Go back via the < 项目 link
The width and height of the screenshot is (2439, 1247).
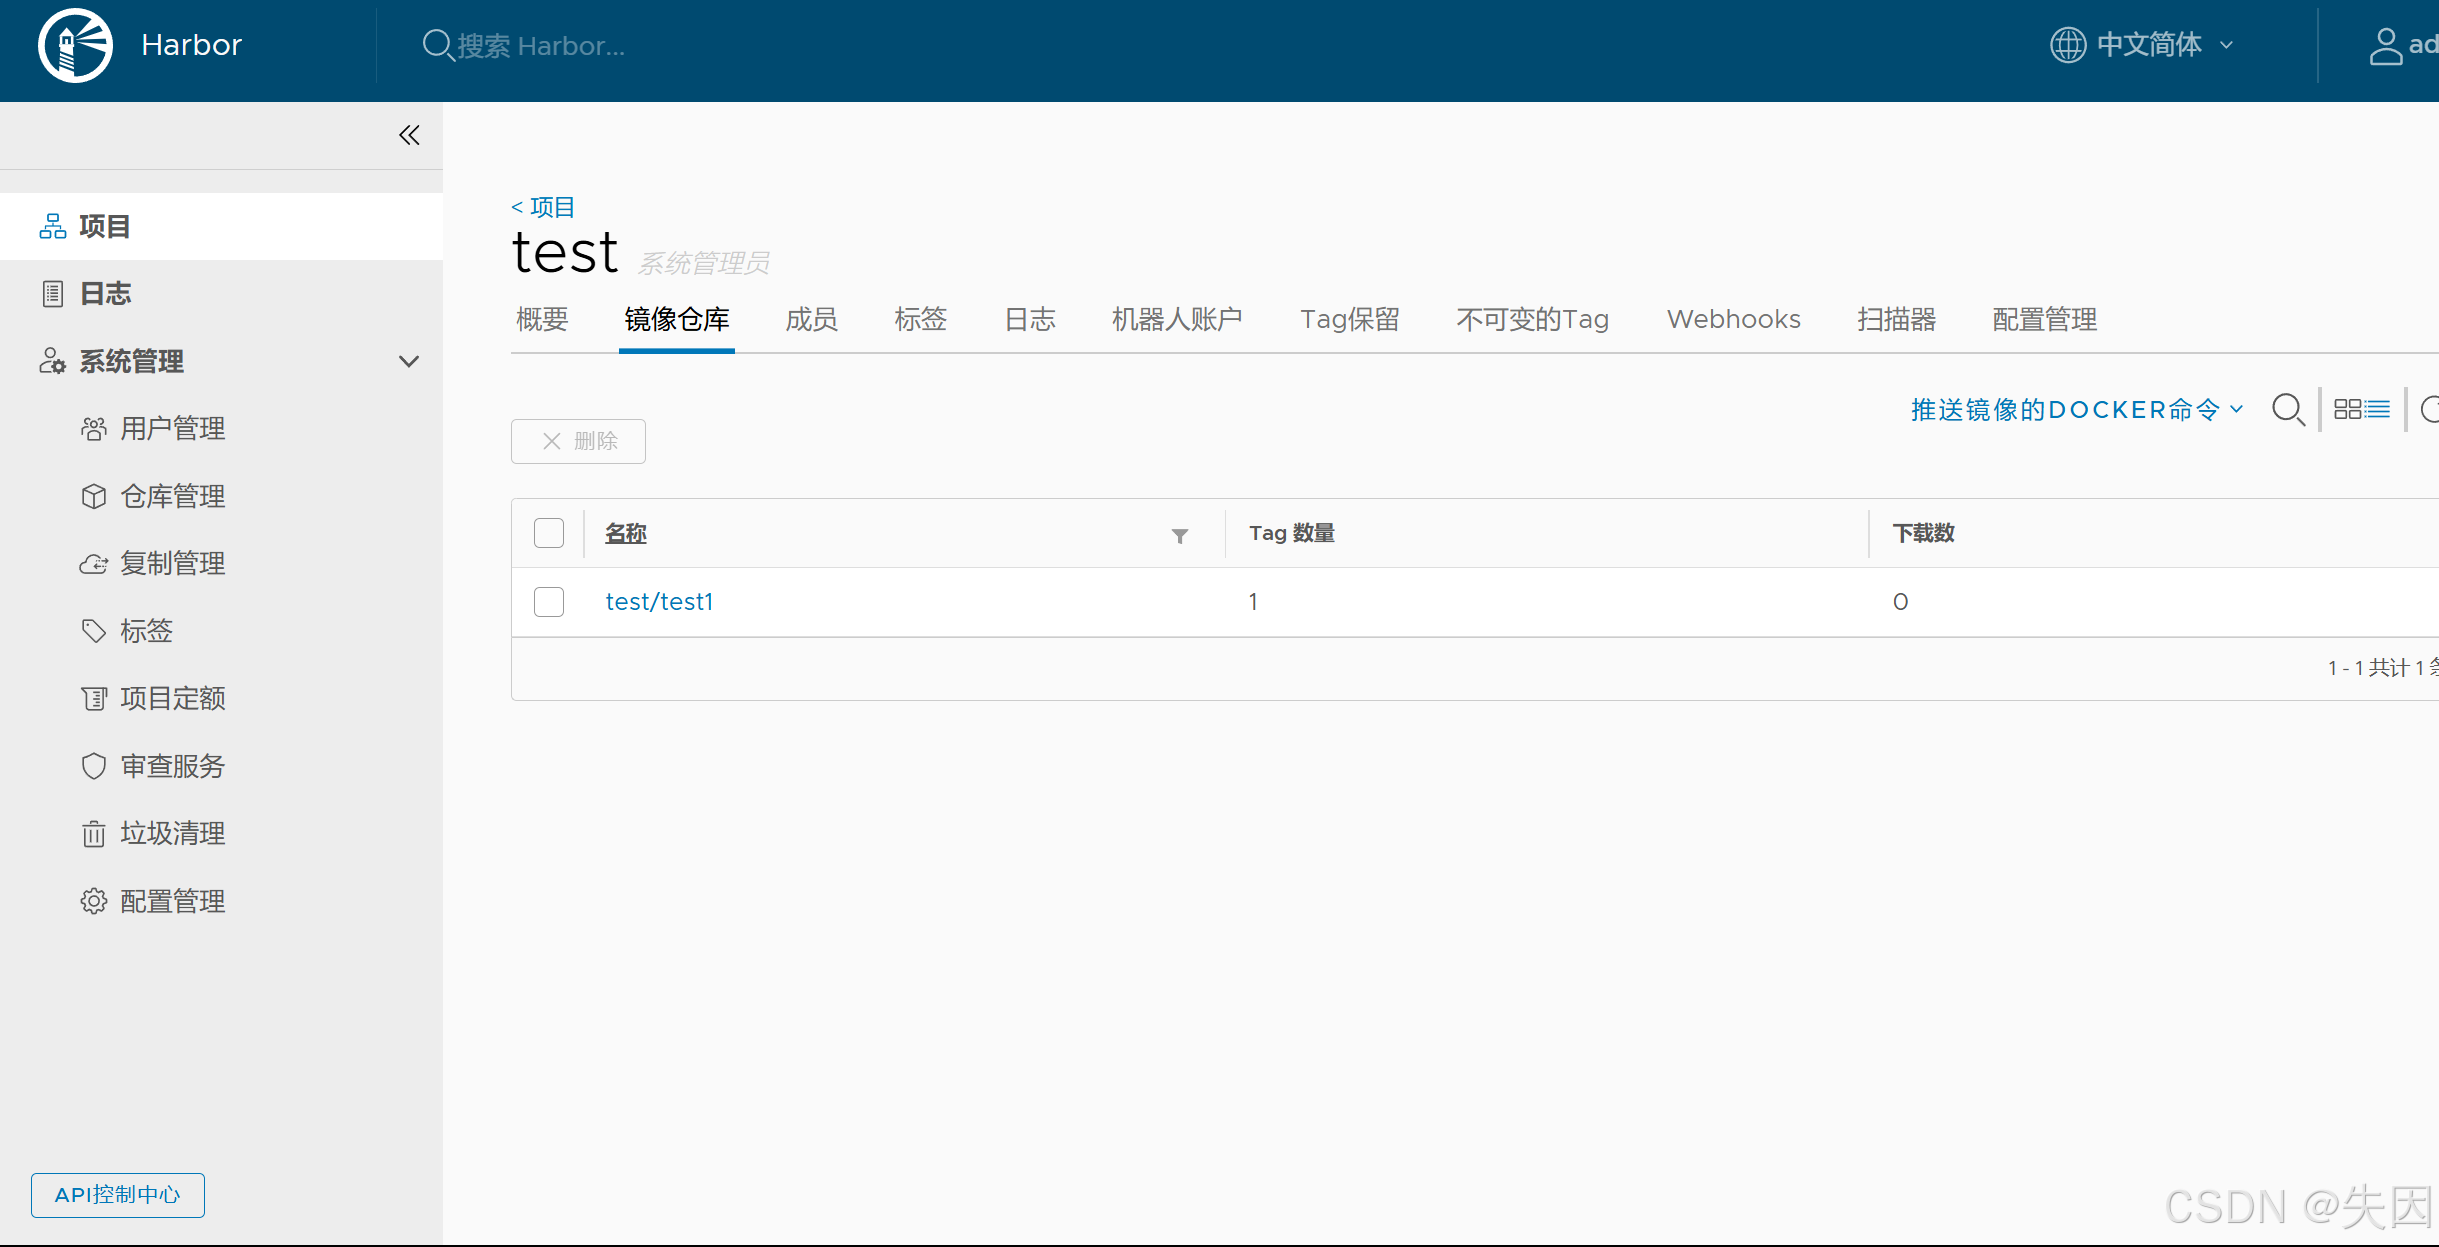click(x=543, y=207)
